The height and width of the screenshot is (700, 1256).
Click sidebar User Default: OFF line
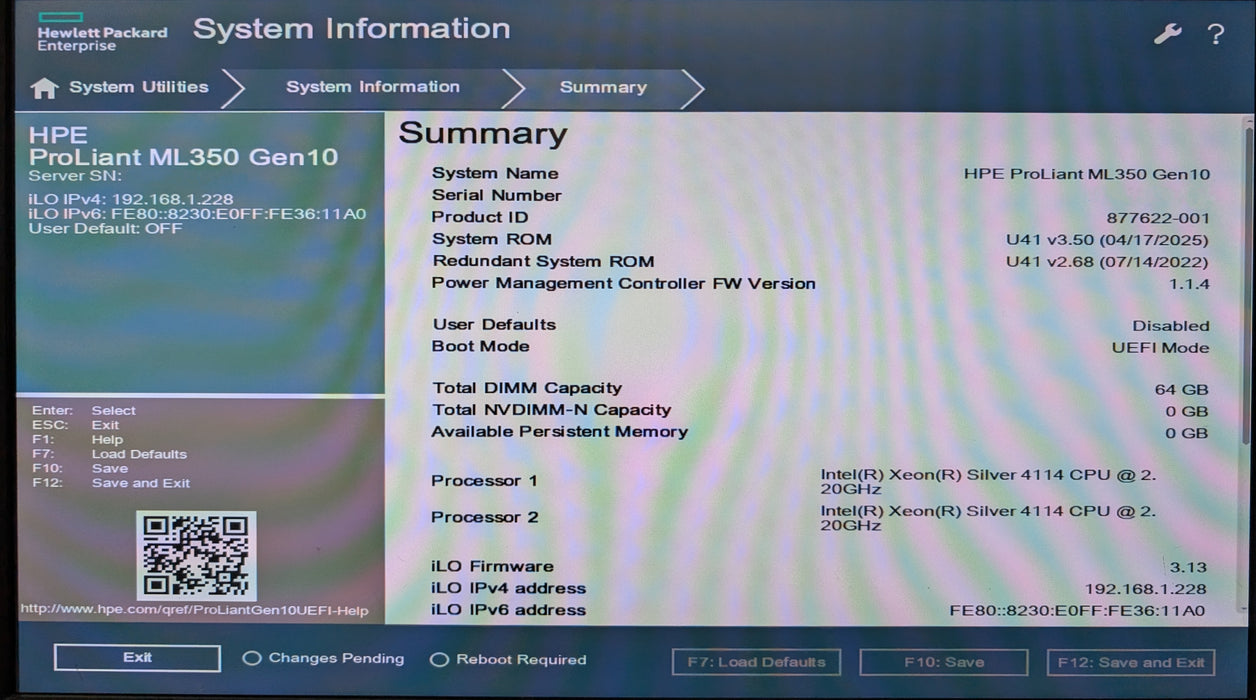[105, 228]
